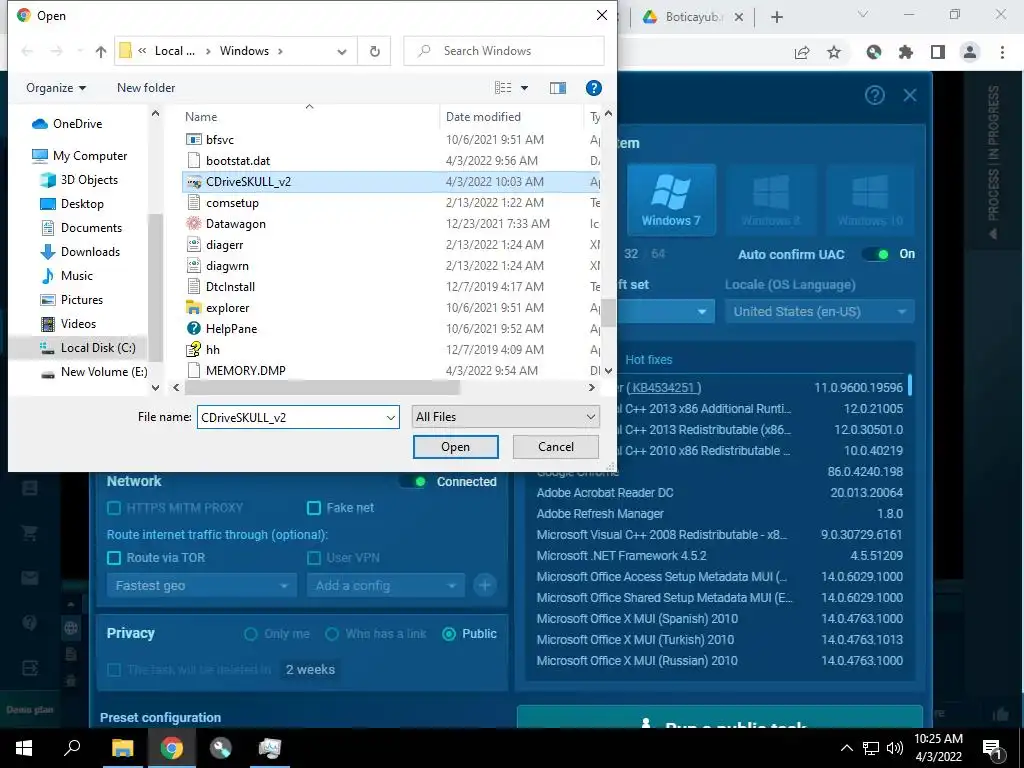
Task: Select the Datawagon file
Action: tap(226, 223)
